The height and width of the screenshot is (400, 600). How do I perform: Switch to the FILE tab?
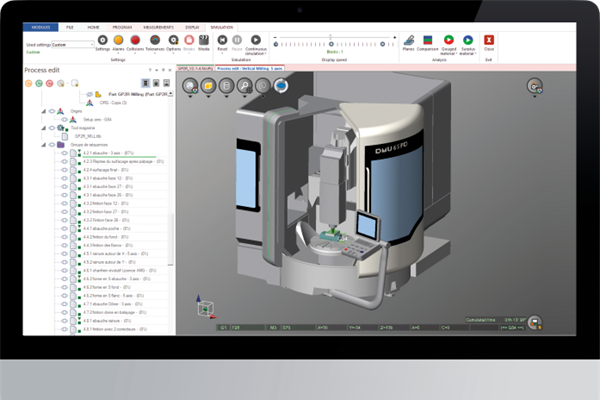[x=70, y=27]
